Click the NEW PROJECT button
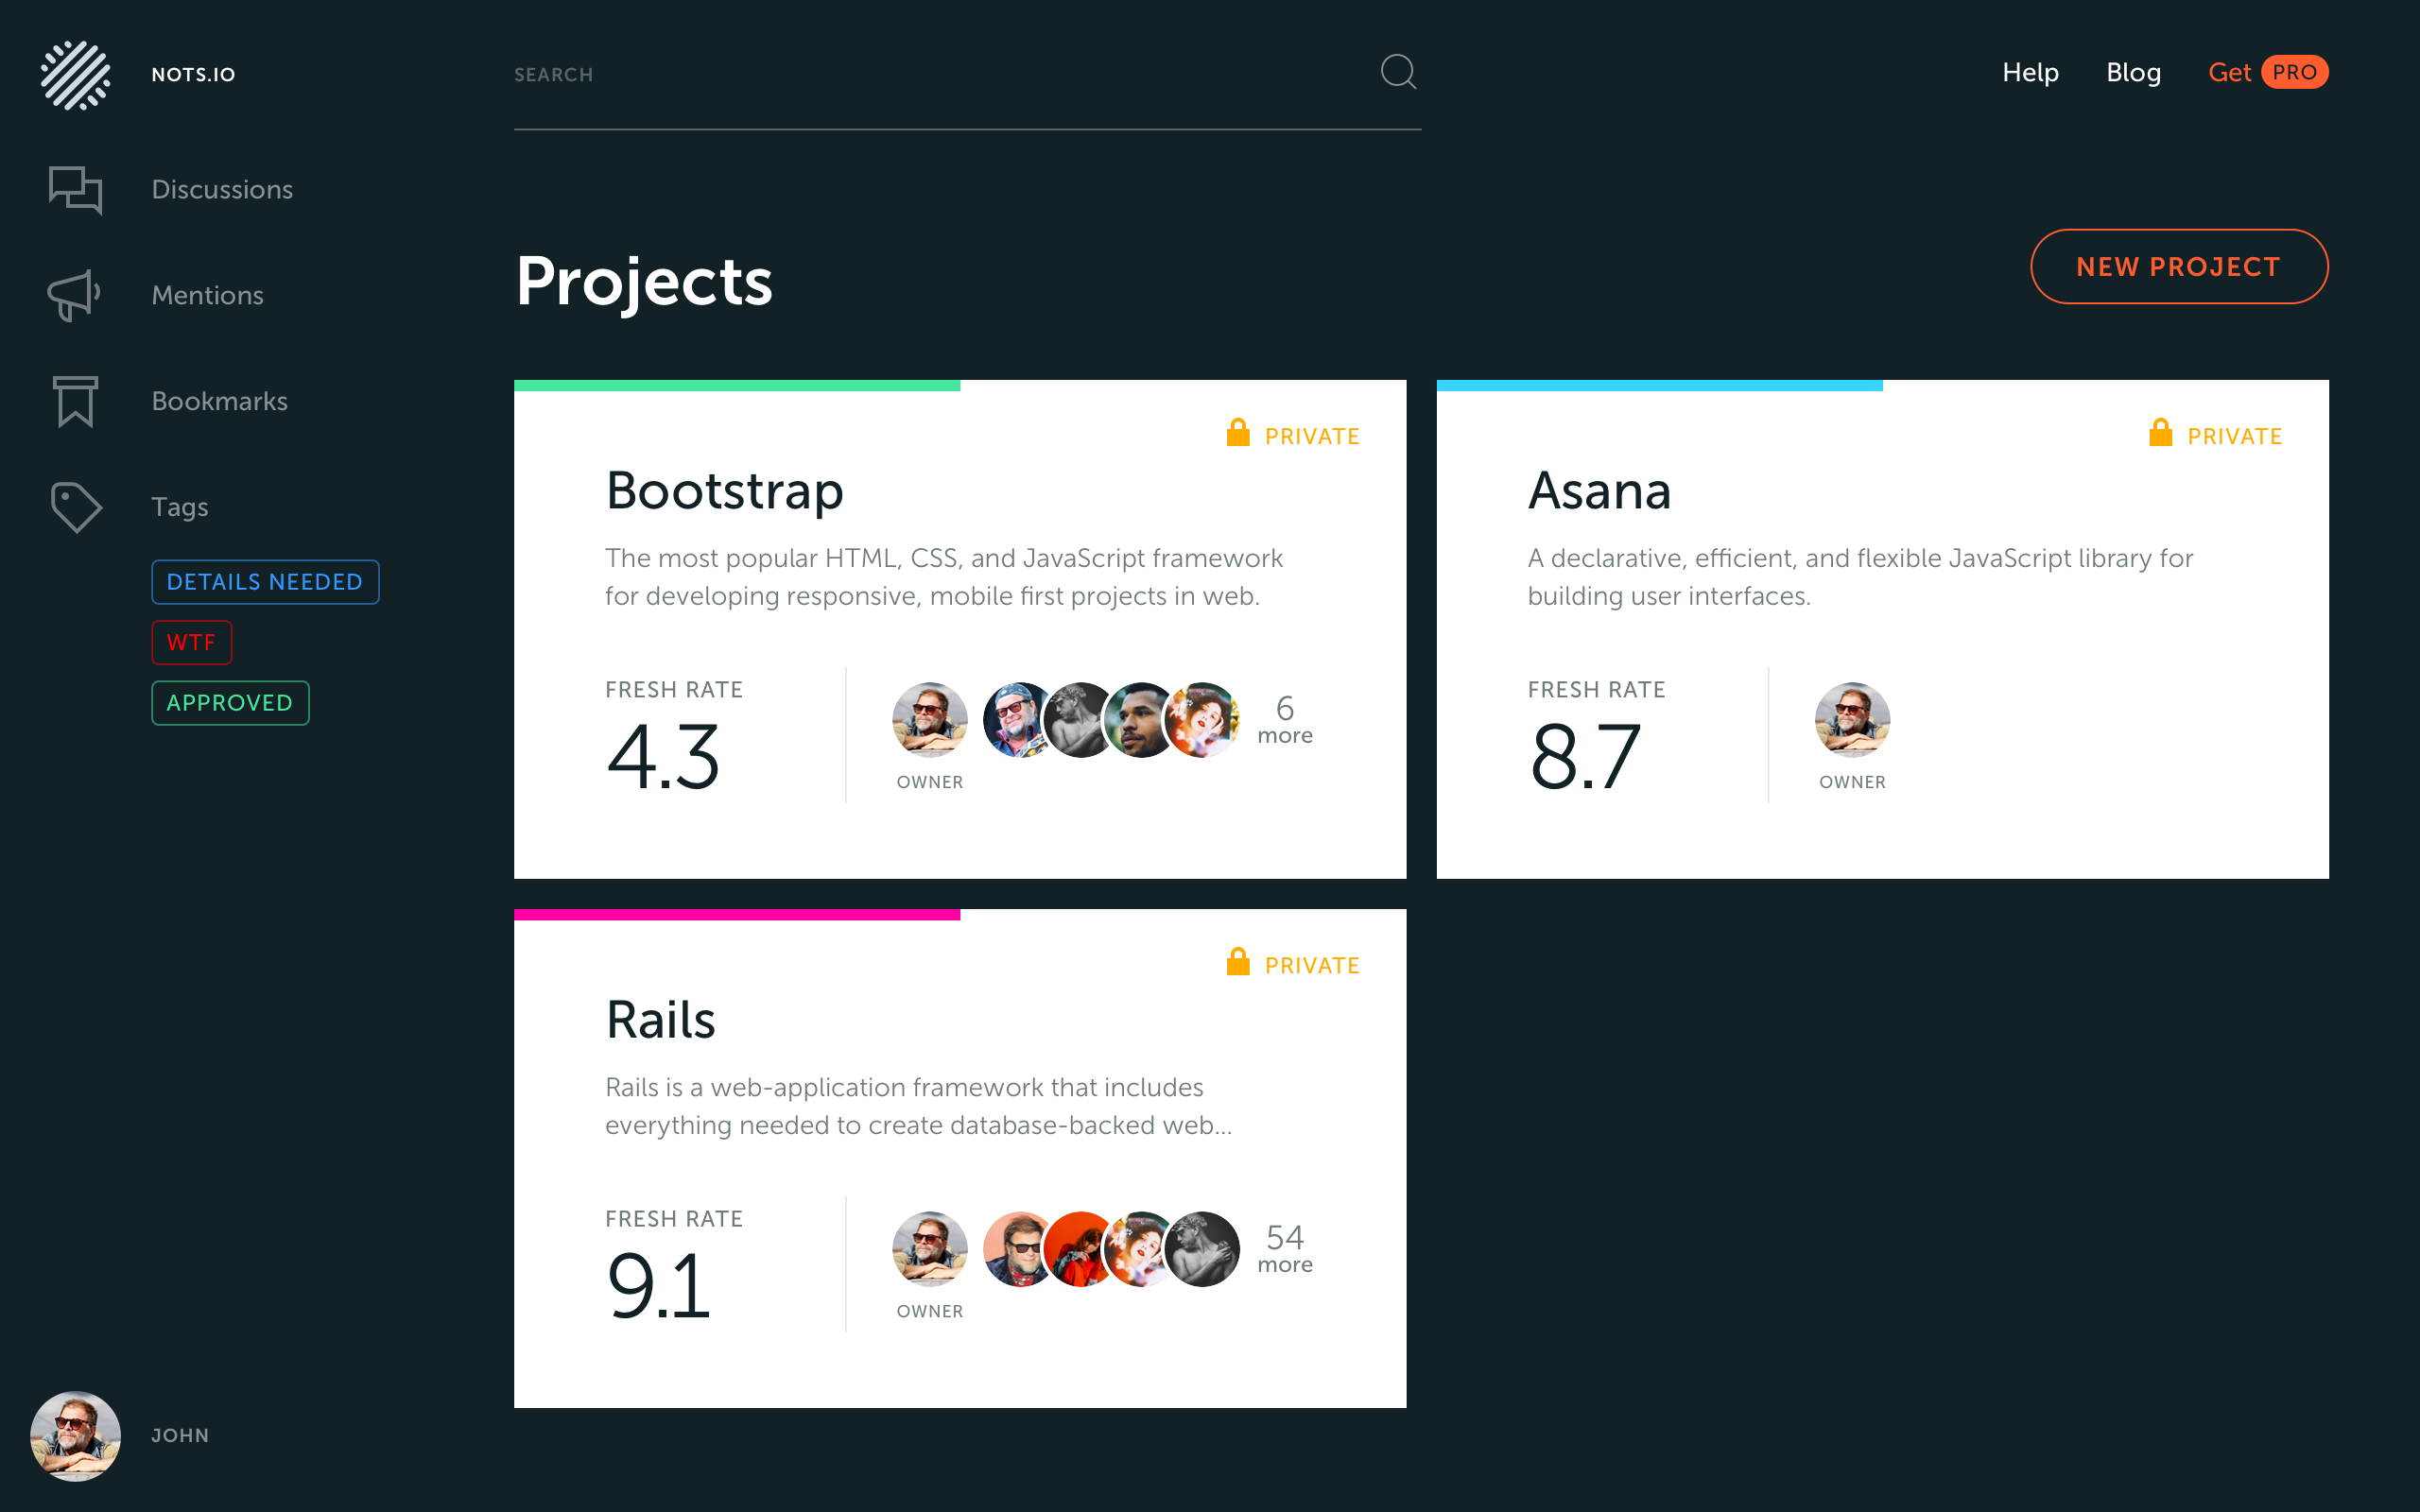Viewport: 2420px width, 1512px height. click(x=2178, y=267)
